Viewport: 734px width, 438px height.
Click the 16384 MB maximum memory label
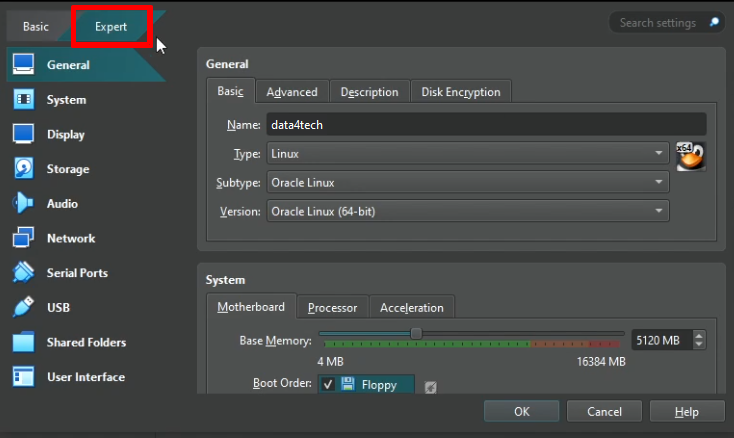(x=601, y=362)
